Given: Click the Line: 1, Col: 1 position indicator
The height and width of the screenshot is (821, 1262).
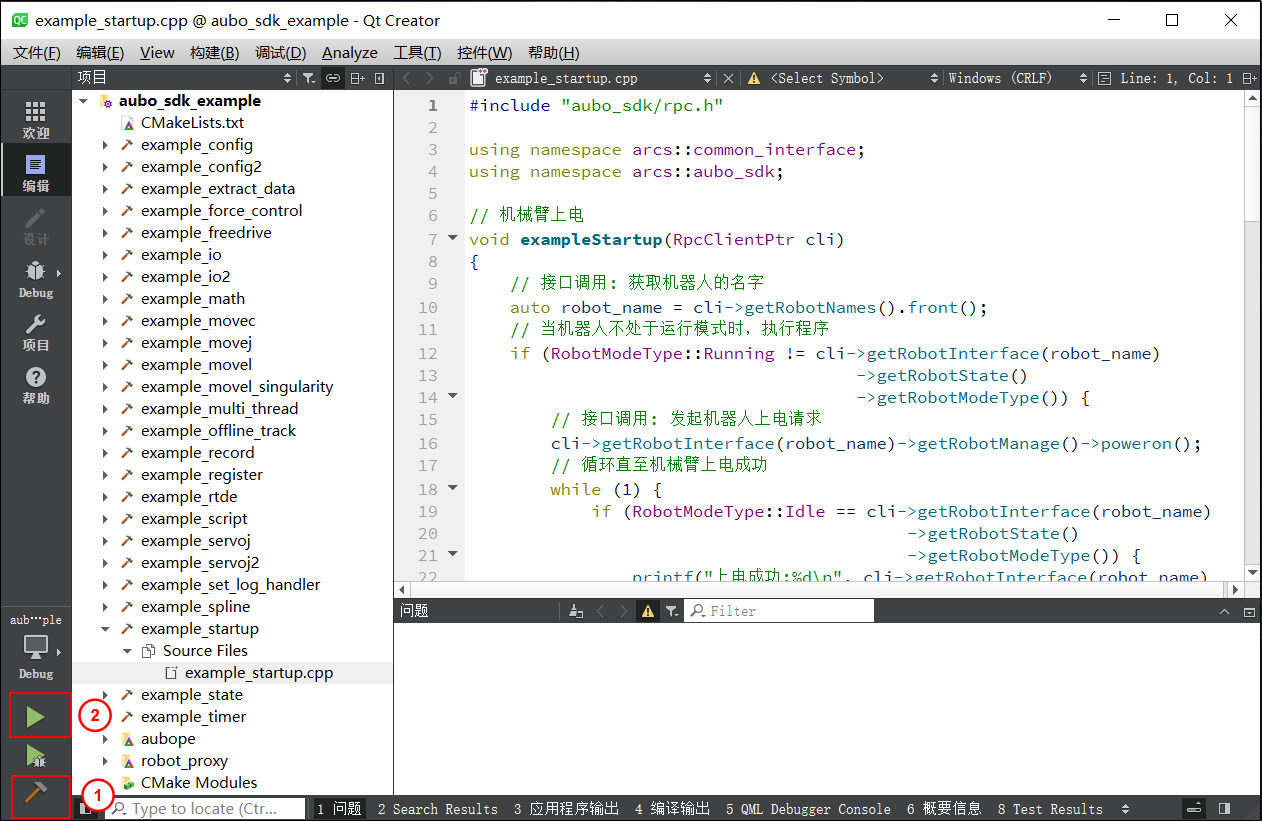Looking at the screenshot, I should 1176,78.
